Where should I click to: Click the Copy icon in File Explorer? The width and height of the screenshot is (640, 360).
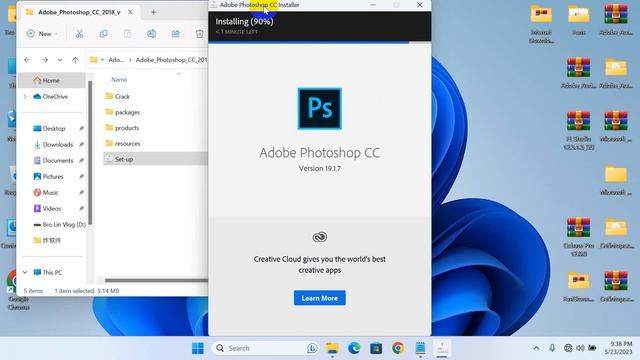click(103, 34)
